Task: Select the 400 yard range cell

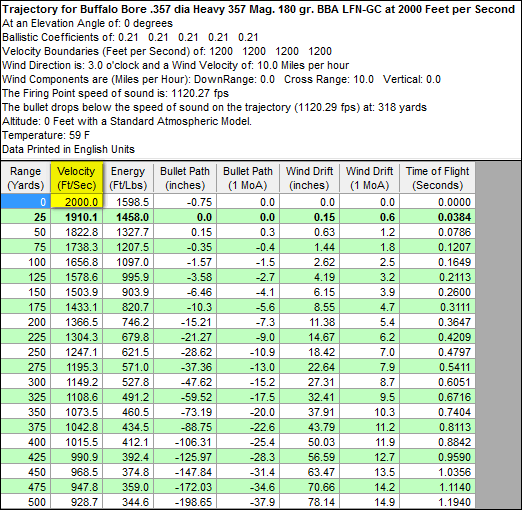Action: pos(26,442)
